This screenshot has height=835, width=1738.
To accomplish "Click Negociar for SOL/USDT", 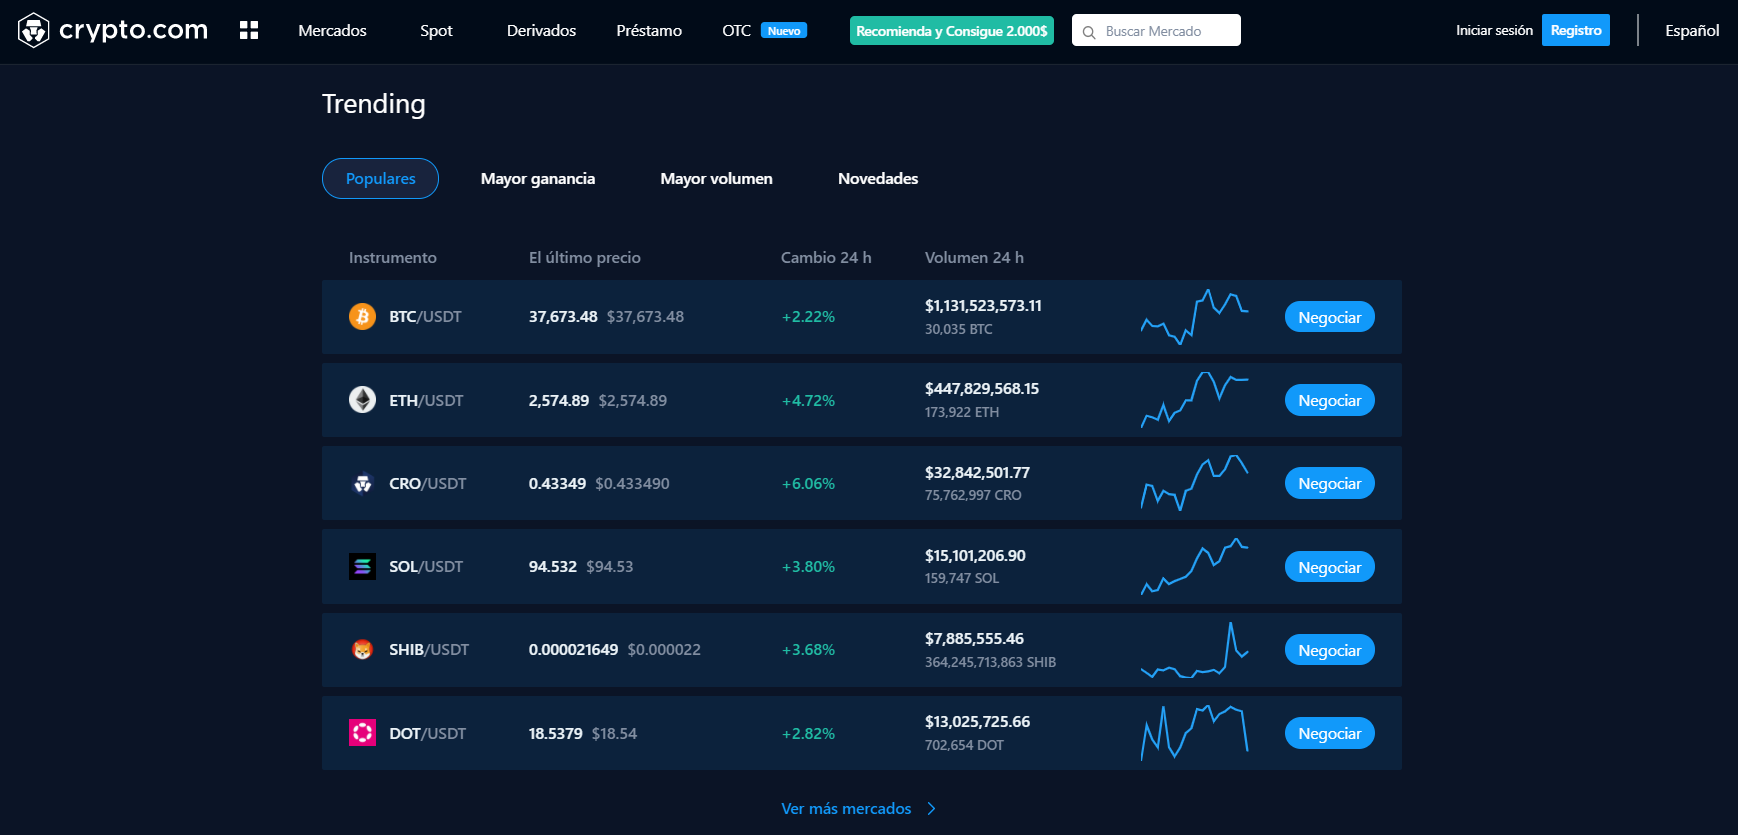I will click(1330, 567).
